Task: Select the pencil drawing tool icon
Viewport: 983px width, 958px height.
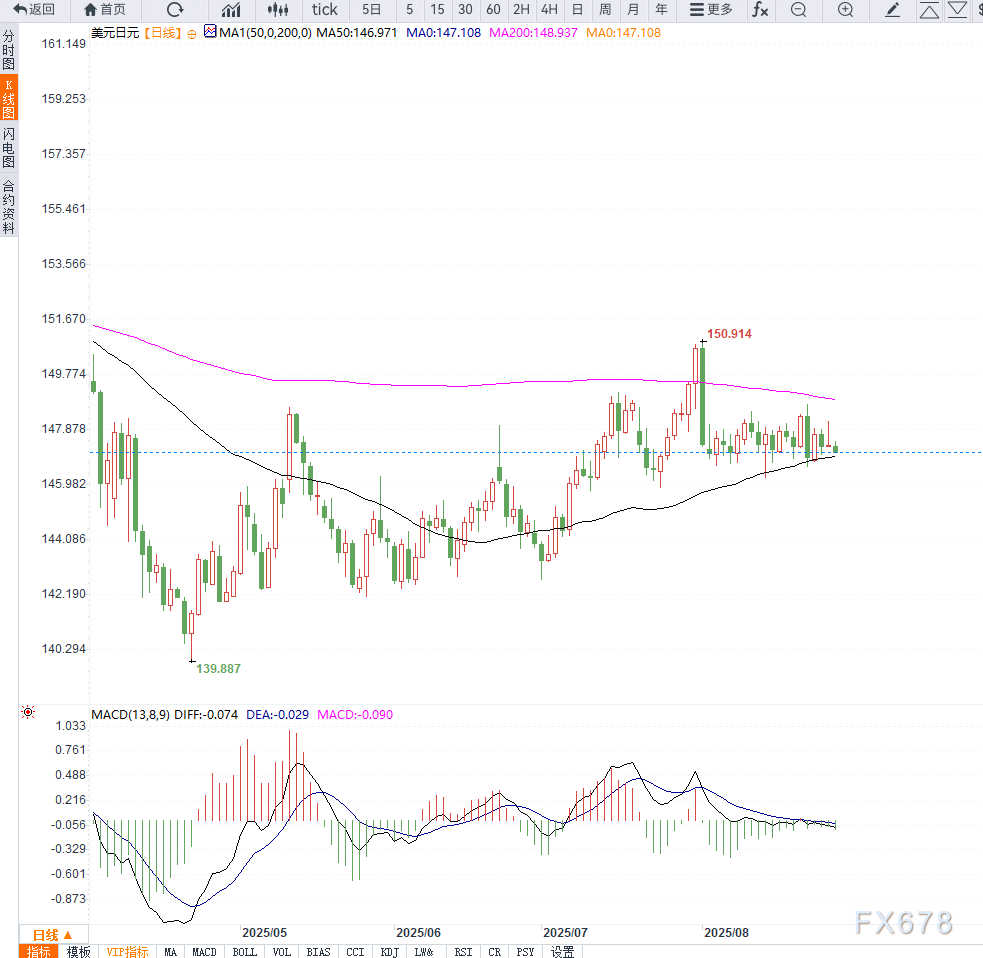Action: tap(893, 10)
